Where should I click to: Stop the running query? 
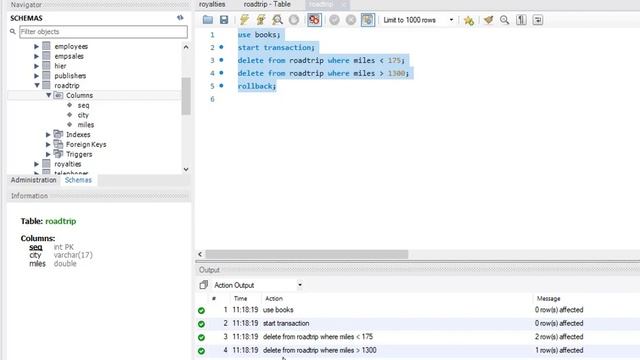(x=294, y=20)
